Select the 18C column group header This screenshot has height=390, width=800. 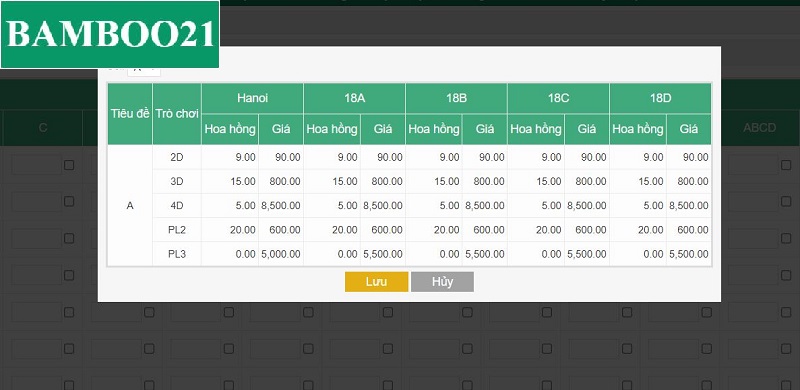pos(558,99)
